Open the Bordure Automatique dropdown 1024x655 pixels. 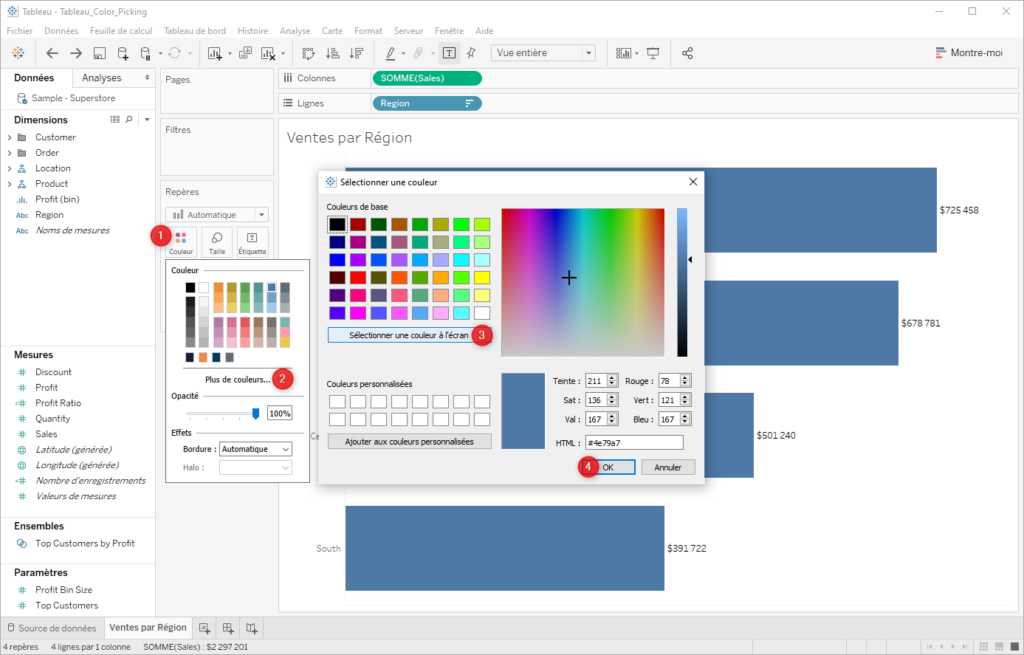[255, 449]
